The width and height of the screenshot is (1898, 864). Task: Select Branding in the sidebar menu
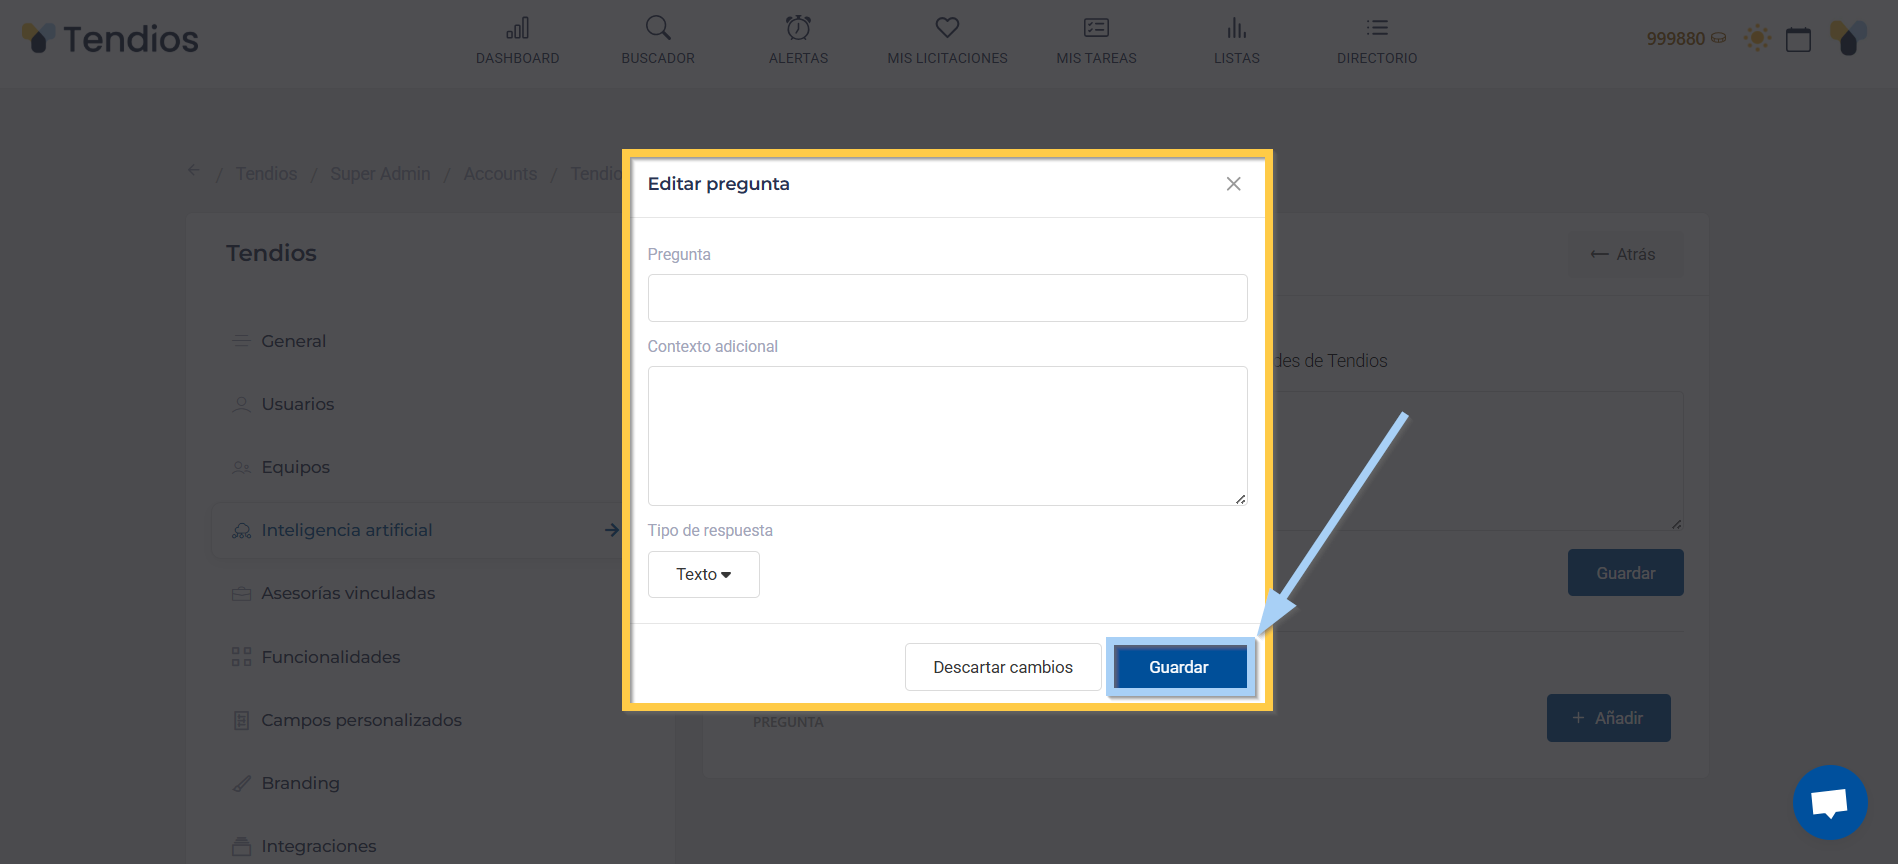[x=300, y=783]
